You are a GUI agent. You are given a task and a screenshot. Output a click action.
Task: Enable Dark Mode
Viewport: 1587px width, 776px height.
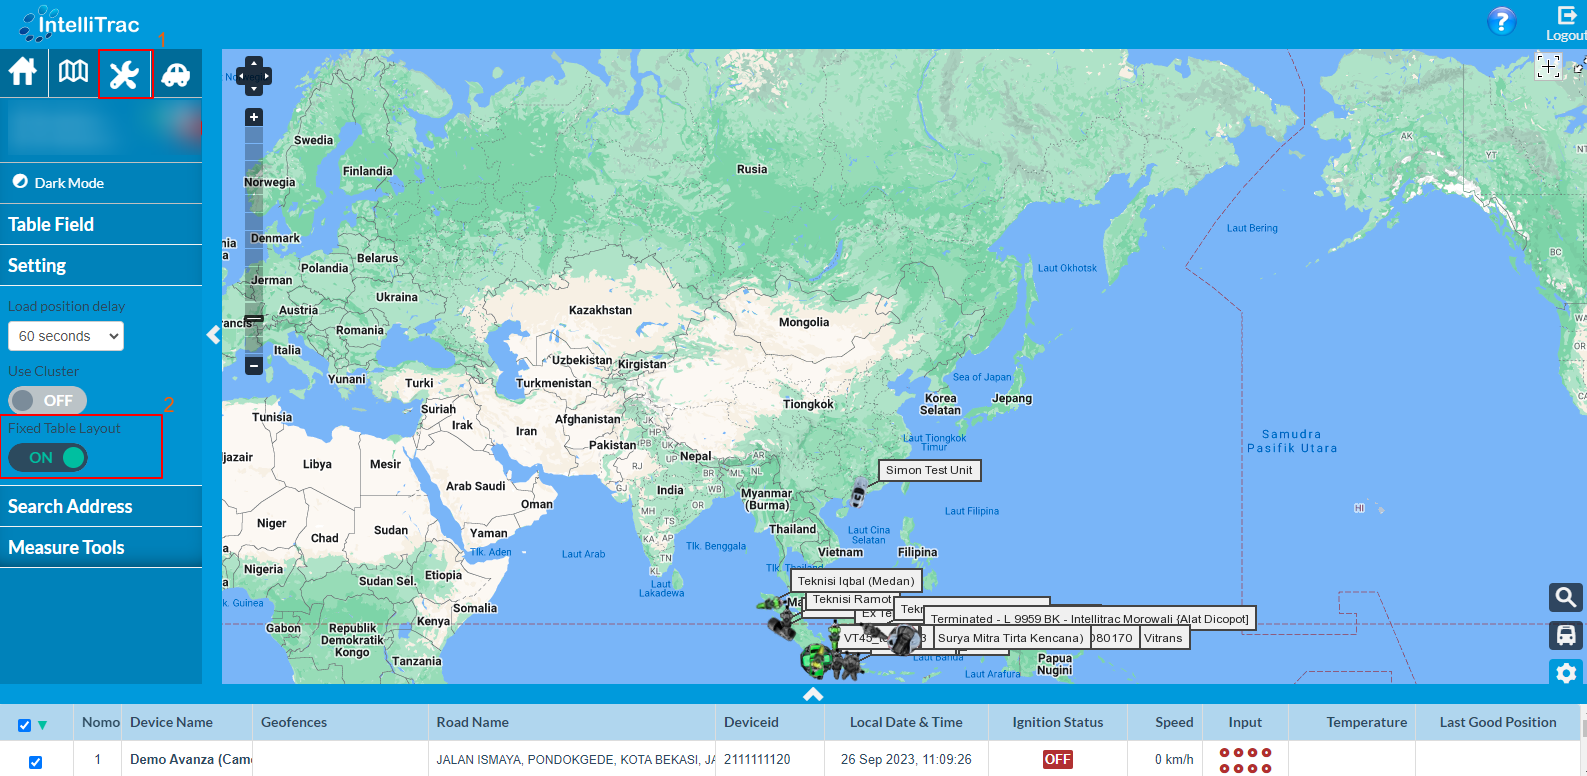point(58,183)
